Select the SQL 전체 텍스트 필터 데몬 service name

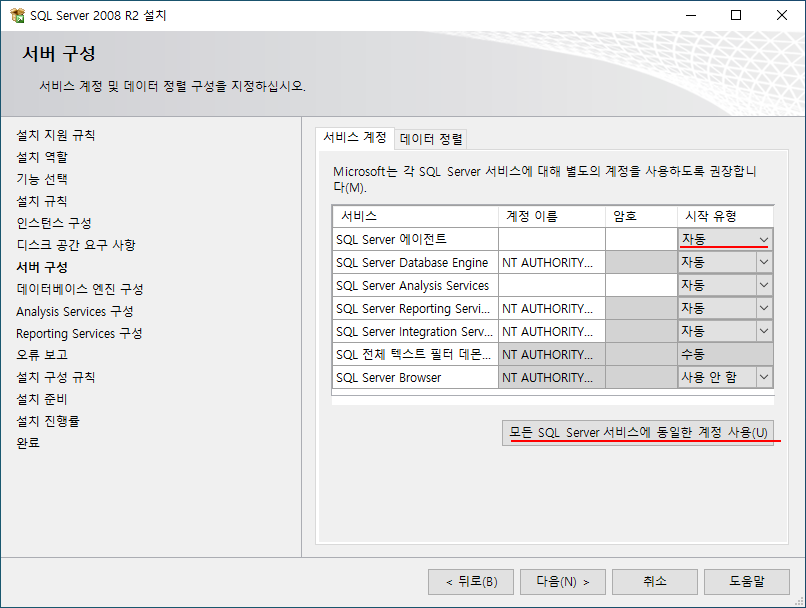pyautogui.click(x=415, y=355)
